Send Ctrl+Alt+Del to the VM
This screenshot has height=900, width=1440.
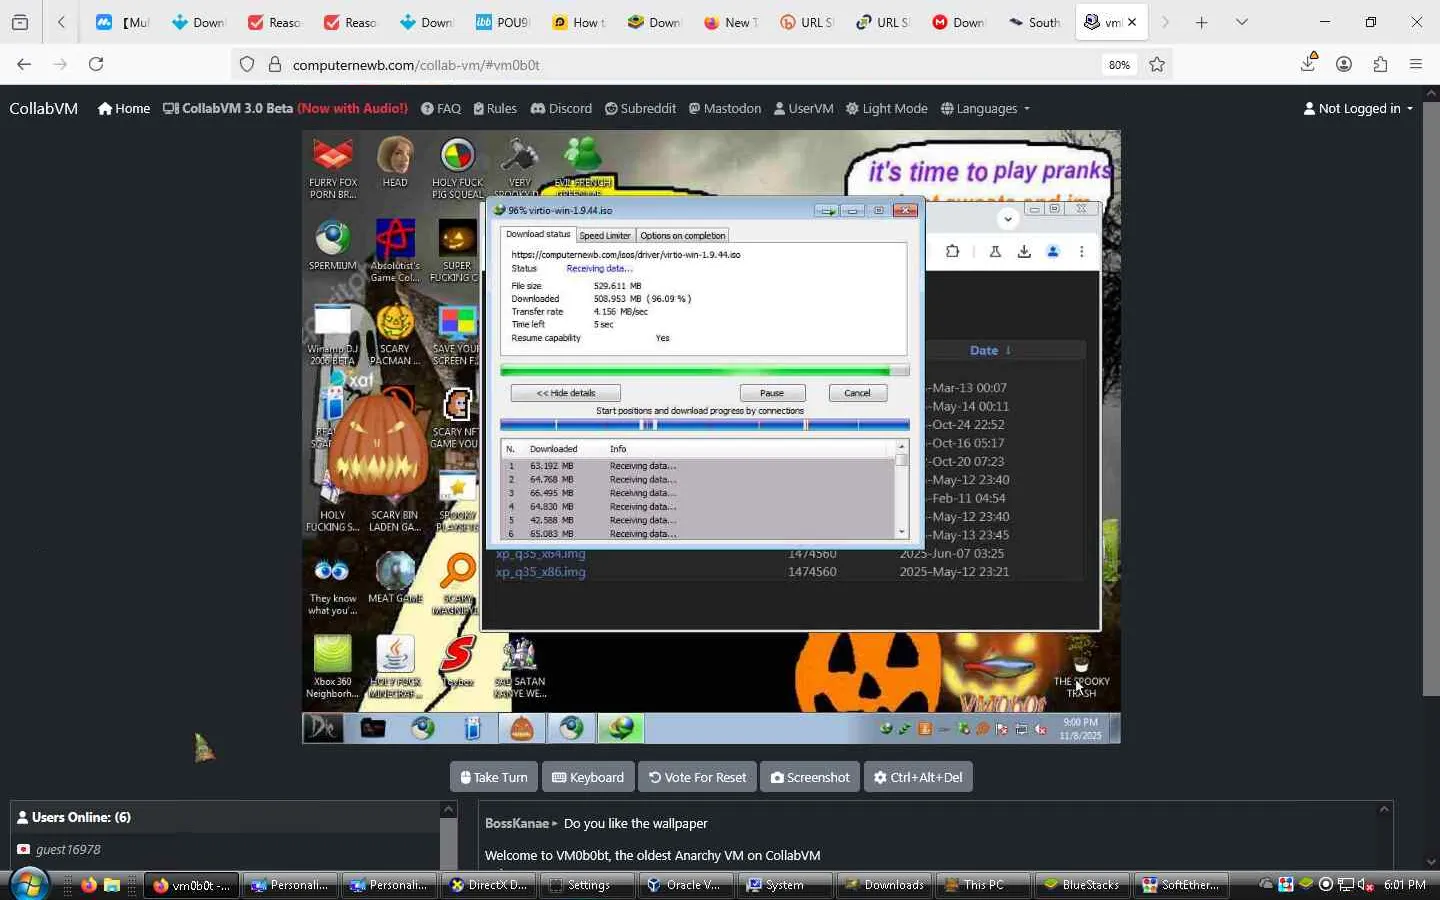(x=918, y=777)
